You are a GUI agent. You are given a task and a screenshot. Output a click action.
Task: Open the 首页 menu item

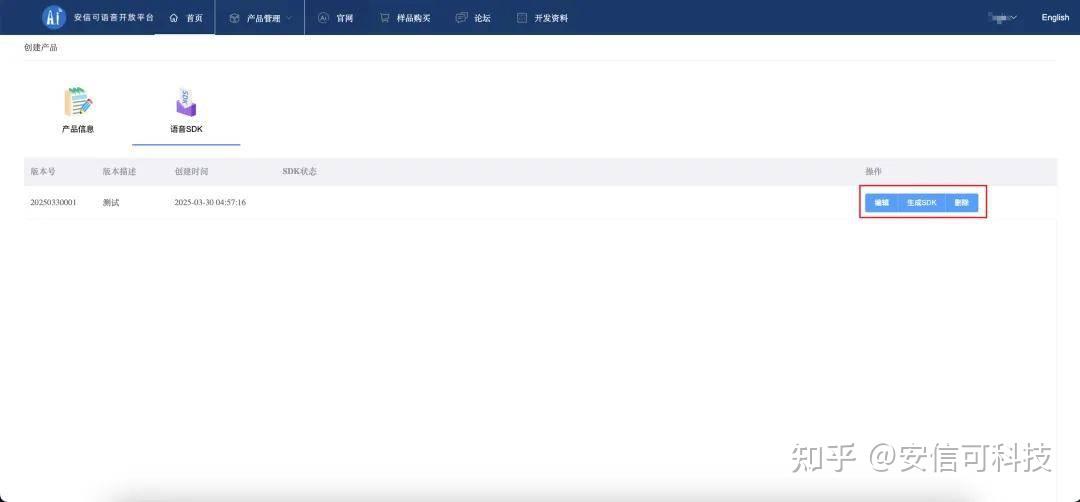click(194, 19)
